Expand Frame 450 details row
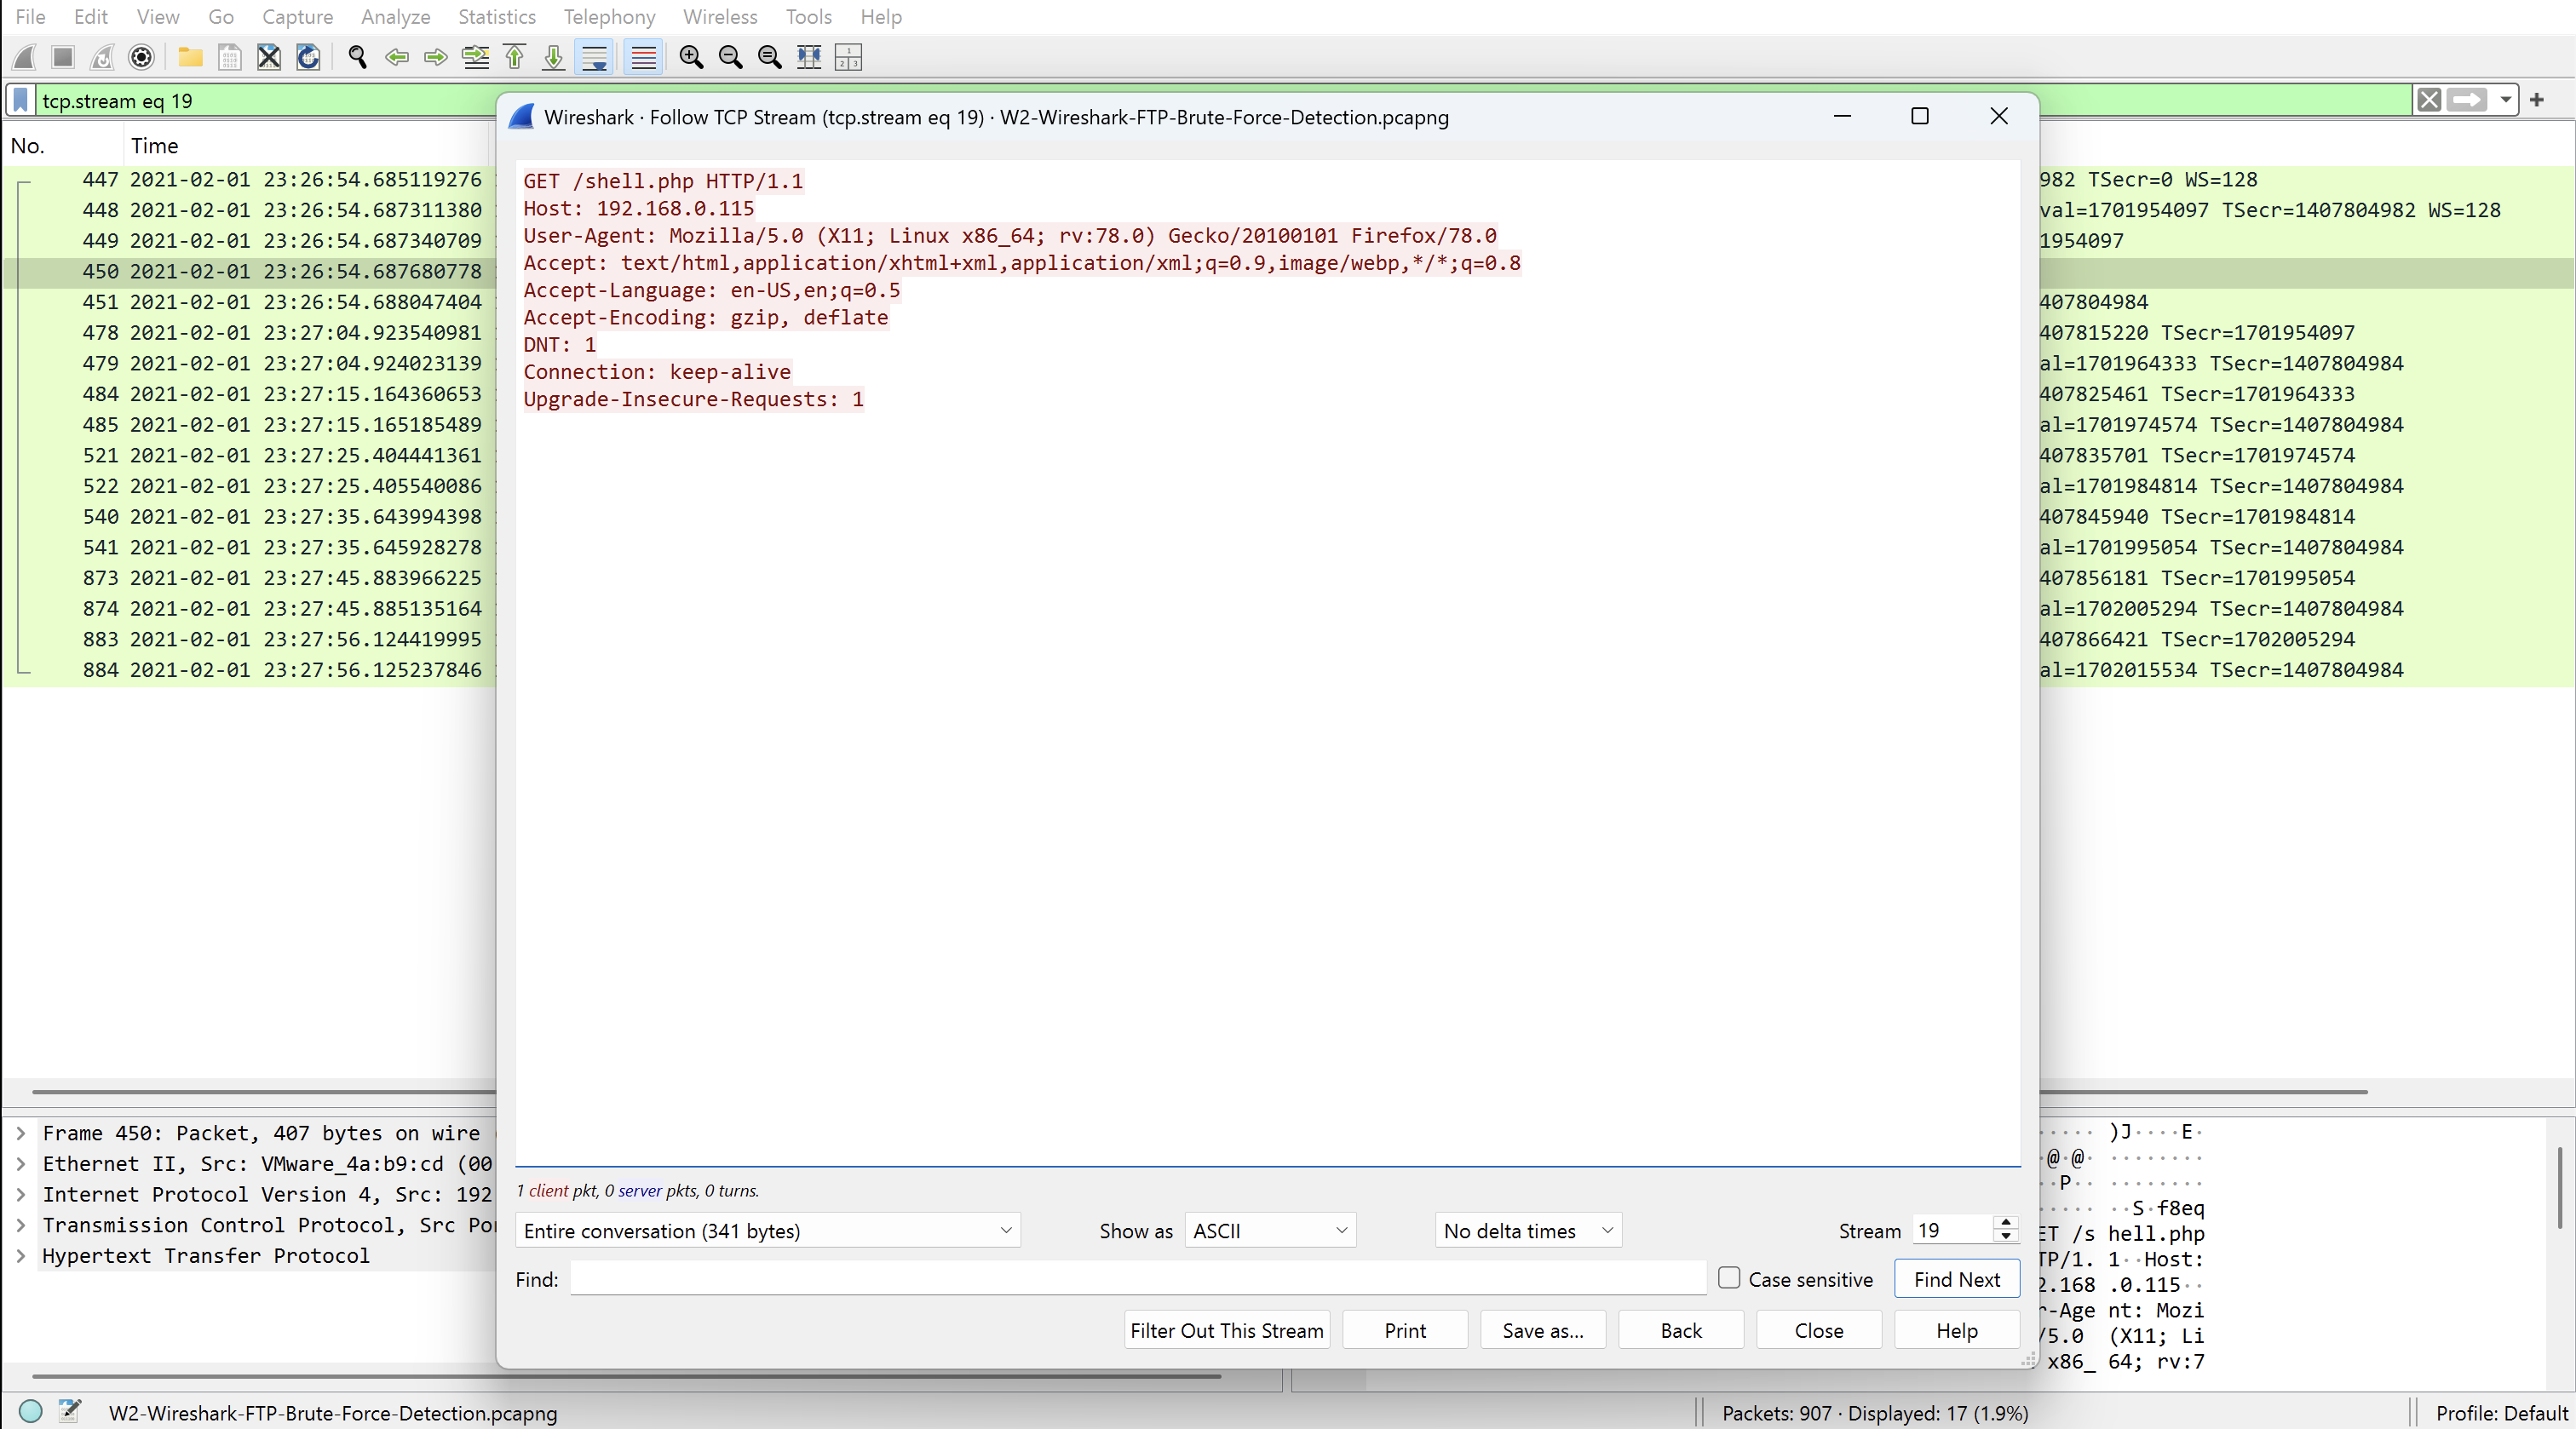The image size is (2576, 1429). click(20, 1133)
